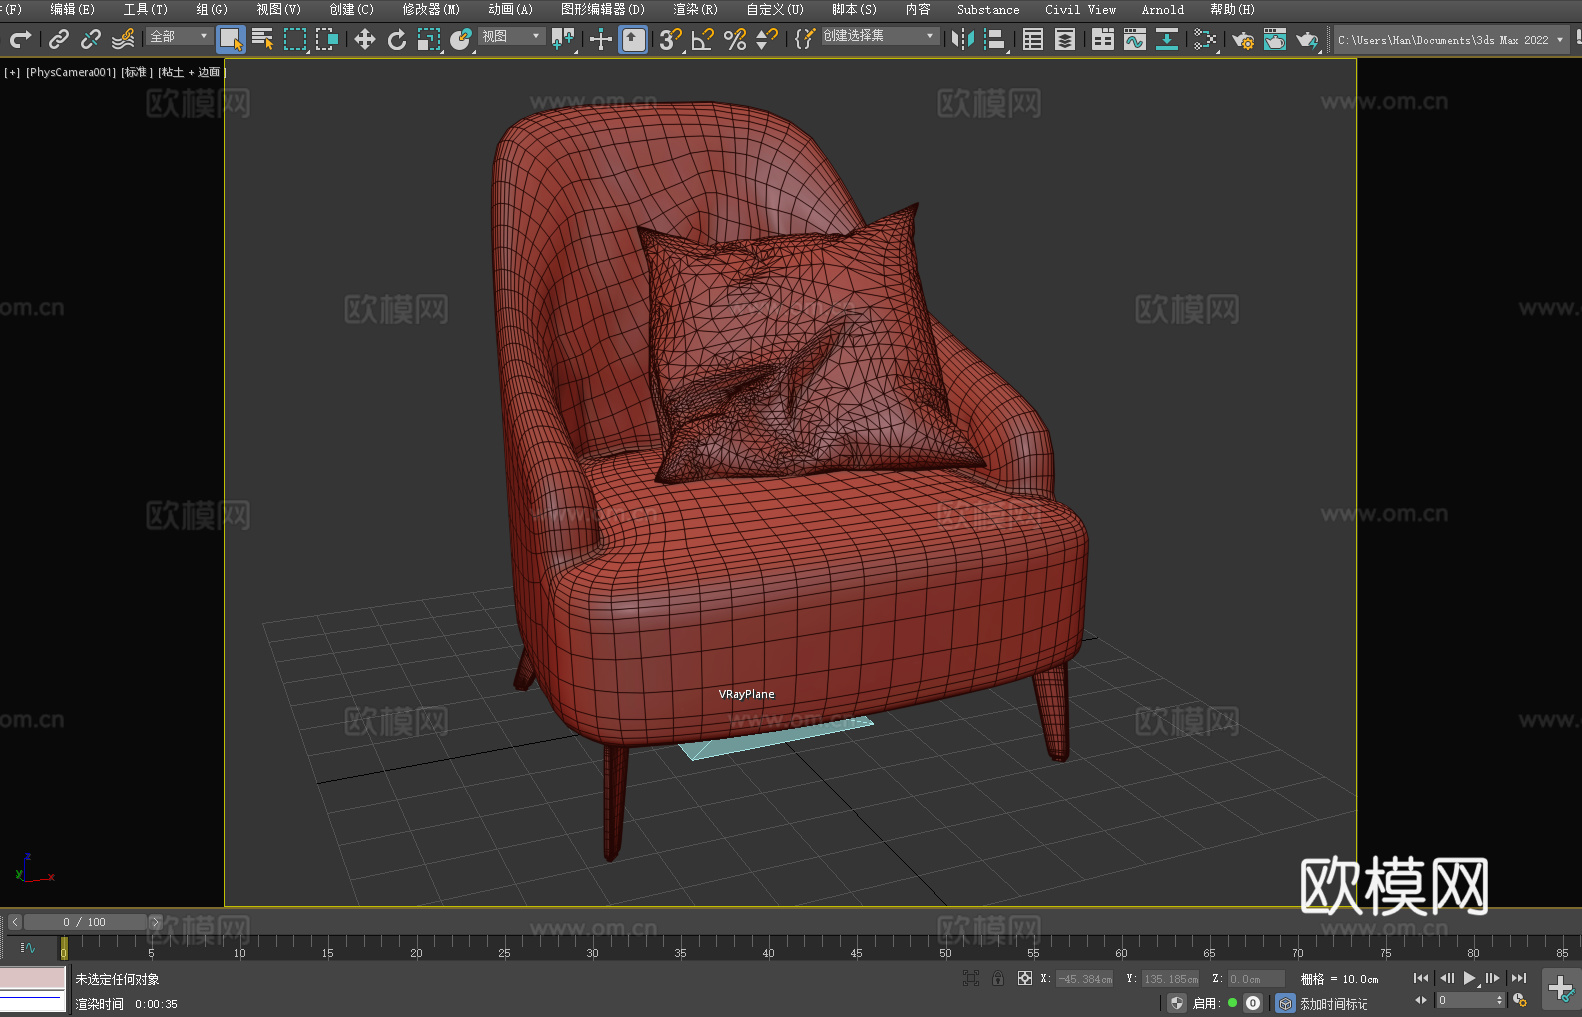
Task: Click the time slider 0 / 100 handle
Action: [x=85, y=922]
